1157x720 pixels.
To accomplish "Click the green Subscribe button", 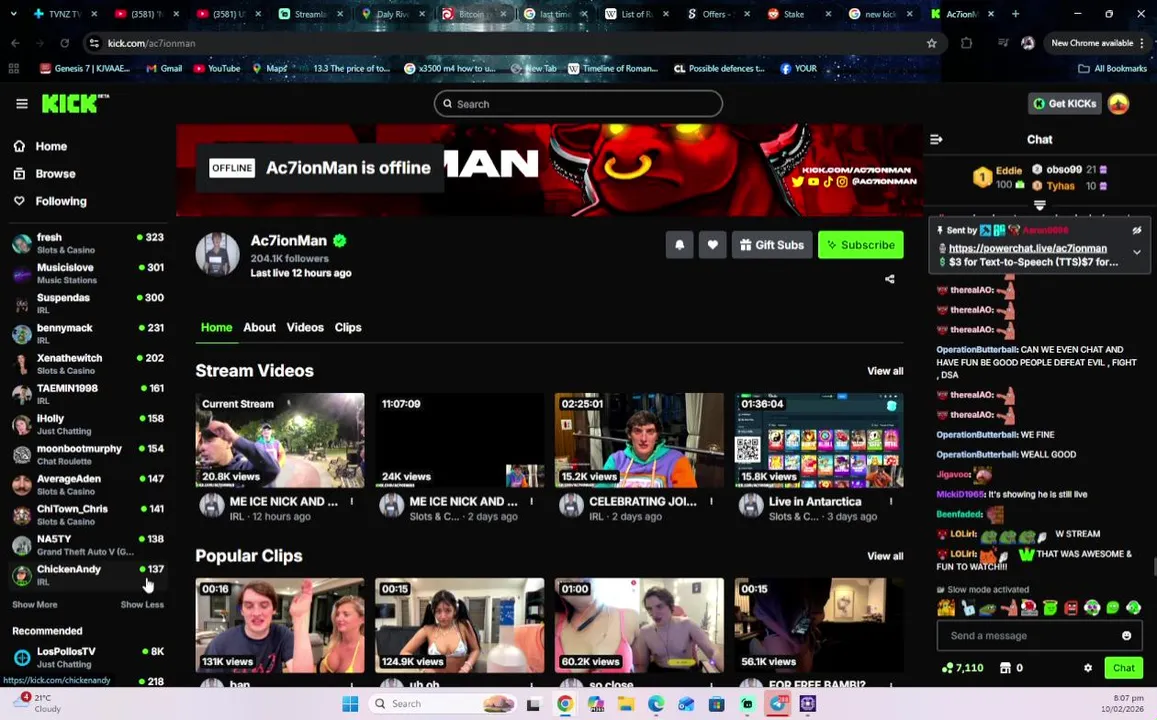I will tap(860, 245).
